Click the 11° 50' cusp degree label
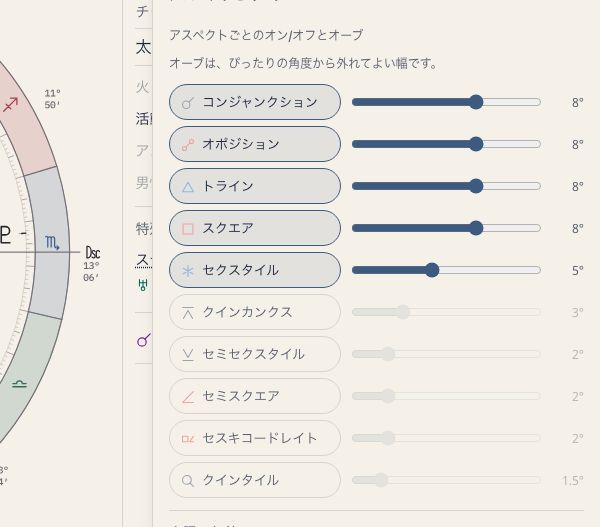 (52, 99)
